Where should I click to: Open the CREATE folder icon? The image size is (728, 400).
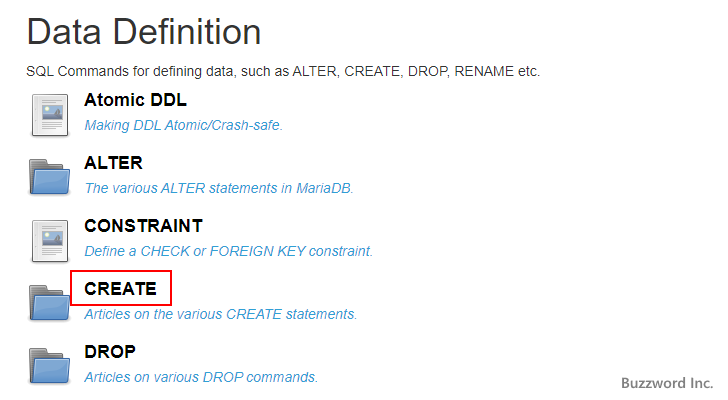50,303
